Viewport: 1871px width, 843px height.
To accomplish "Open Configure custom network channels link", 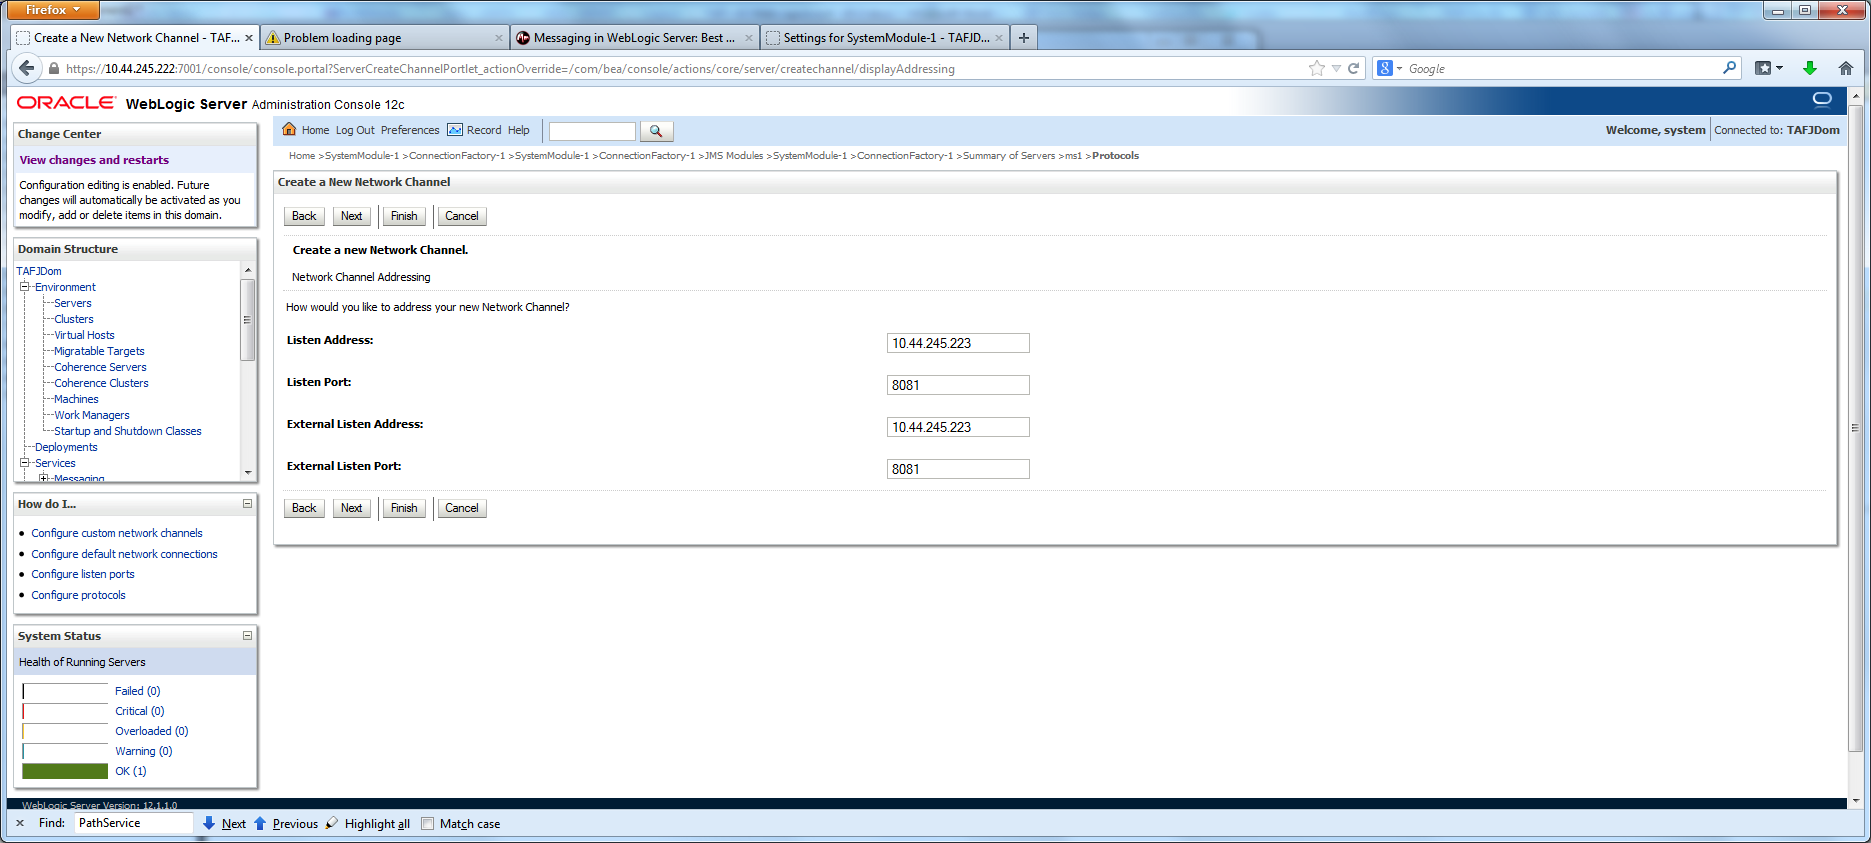I will (x=117, y=533).
